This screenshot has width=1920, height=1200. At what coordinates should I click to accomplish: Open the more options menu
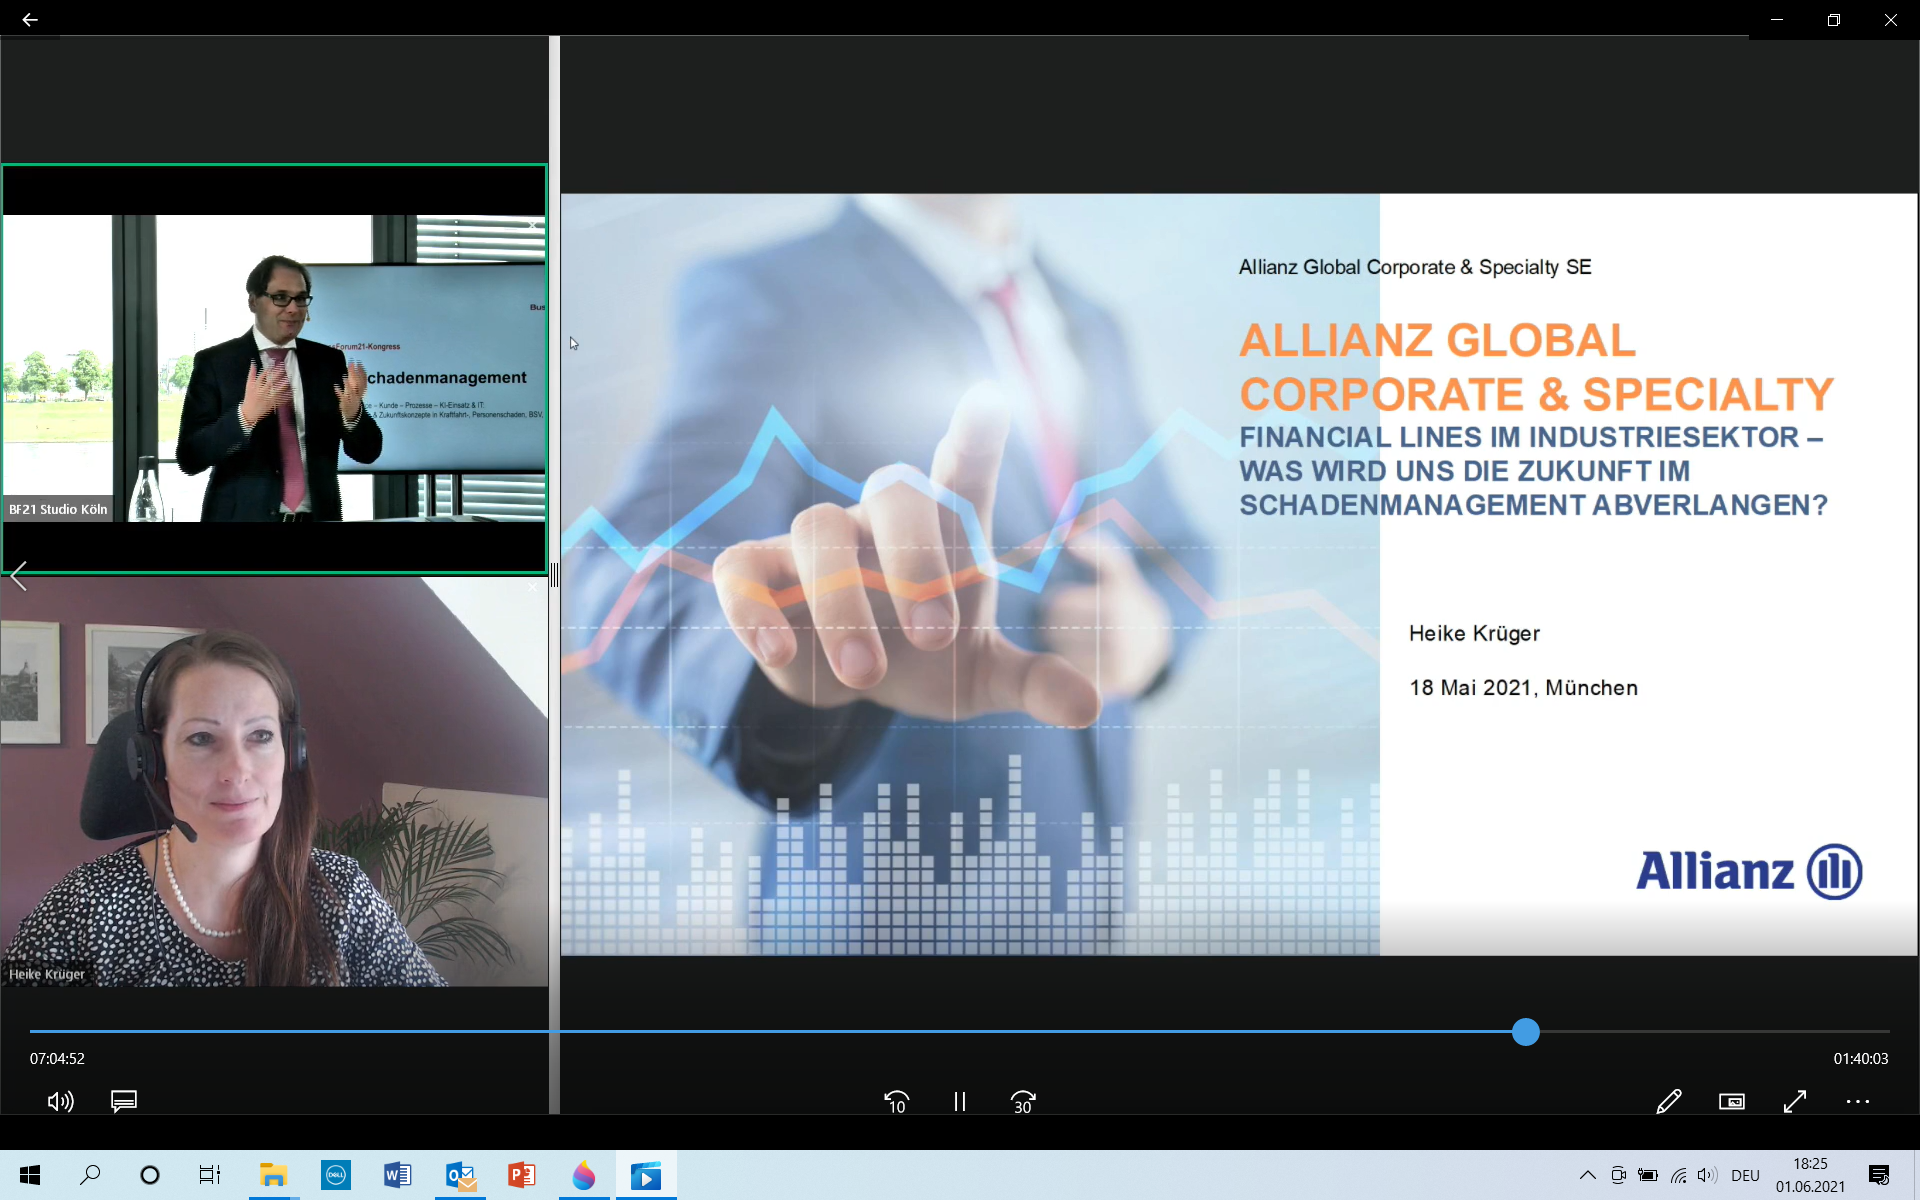pos(1858,1101)
